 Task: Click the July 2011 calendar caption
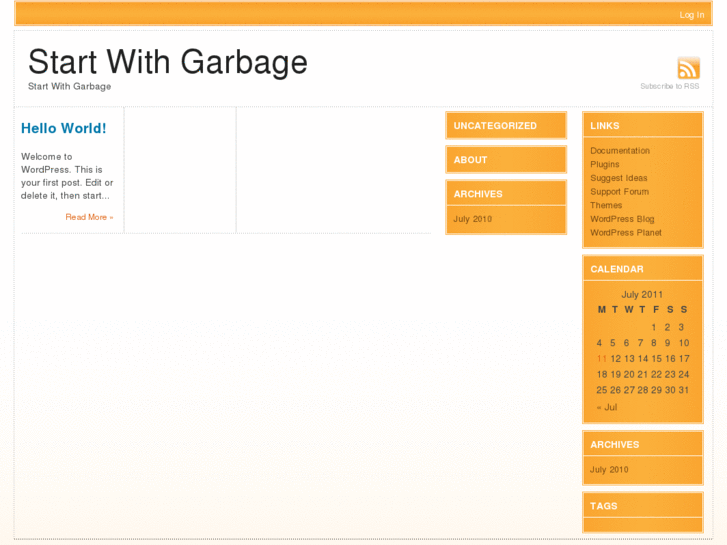tap(642, 295)
